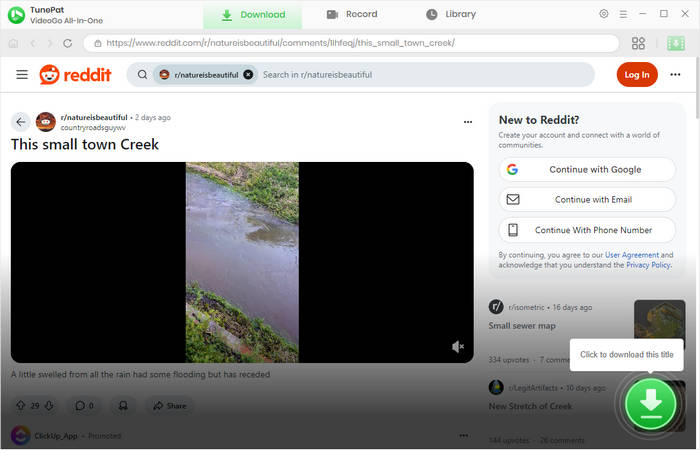
Task: Open r/natureisbeautiful community avatar
Action: tap(46, 121)
